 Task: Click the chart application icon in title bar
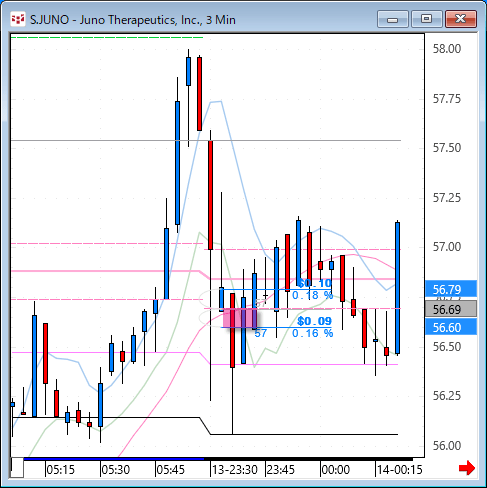(18, 19)
